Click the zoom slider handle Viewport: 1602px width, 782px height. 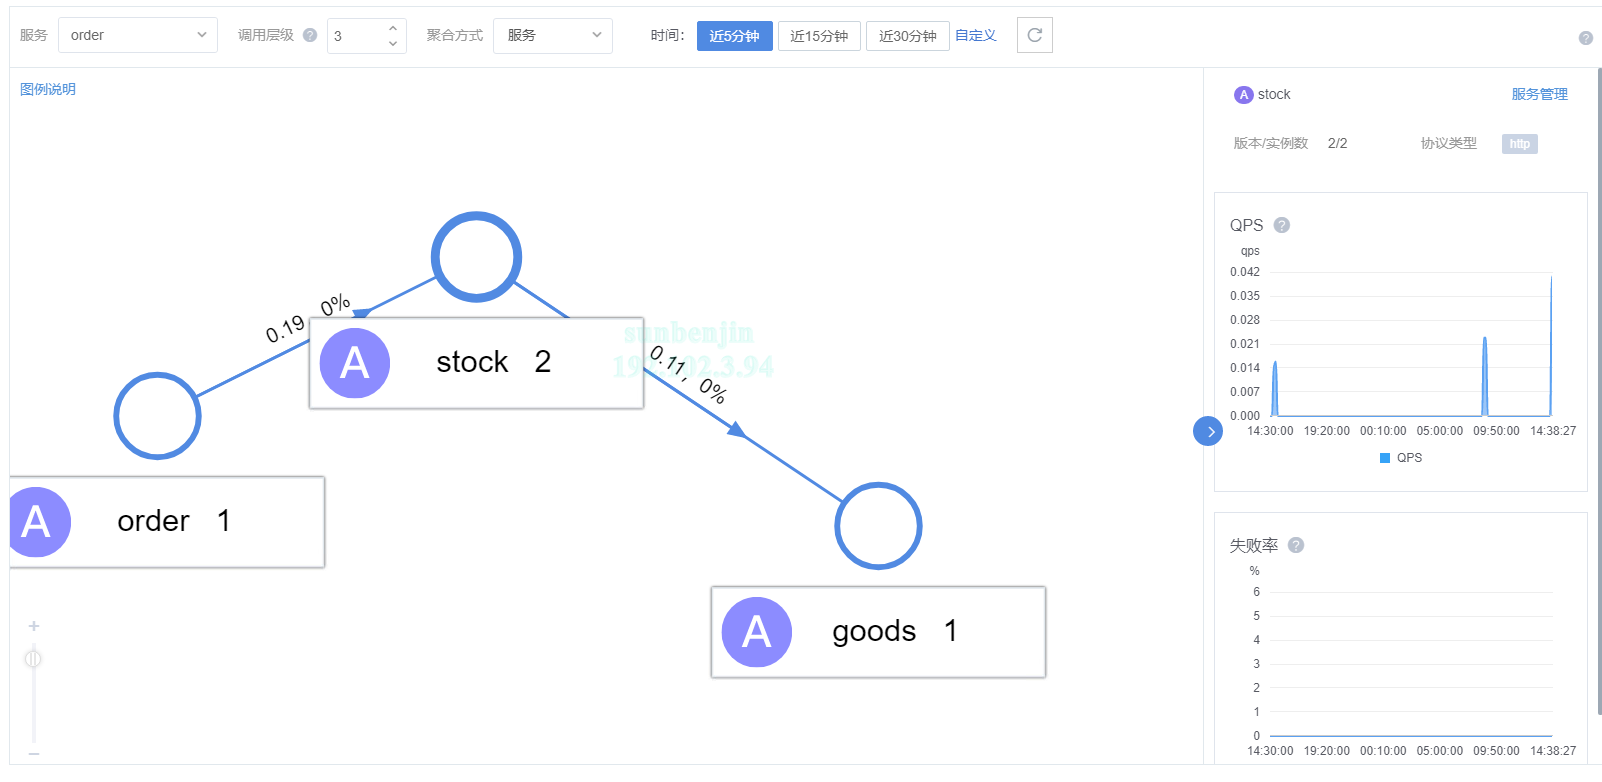[33, 658]
